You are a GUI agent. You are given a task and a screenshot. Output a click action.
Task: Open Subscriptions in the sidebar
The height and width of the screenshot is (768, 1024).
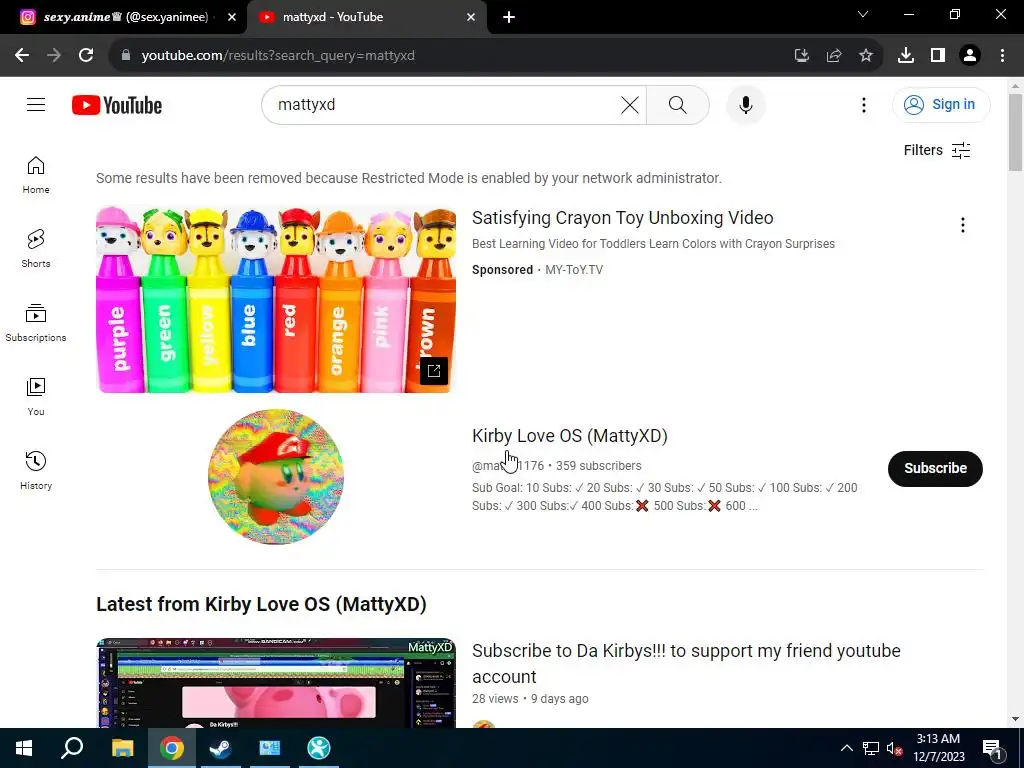36,323
